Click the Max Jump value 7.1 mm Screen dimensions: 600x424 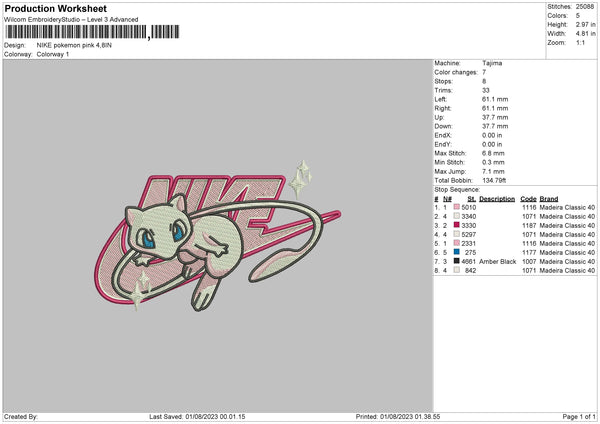tap(493, 171)
